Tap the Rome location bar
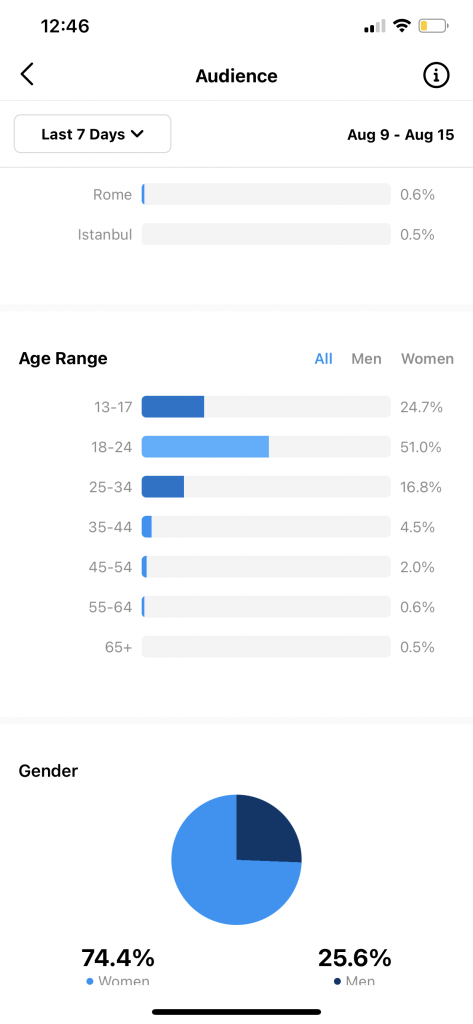Image resolution: width=473 pixels, height=1024 pixels. (266, 194)
